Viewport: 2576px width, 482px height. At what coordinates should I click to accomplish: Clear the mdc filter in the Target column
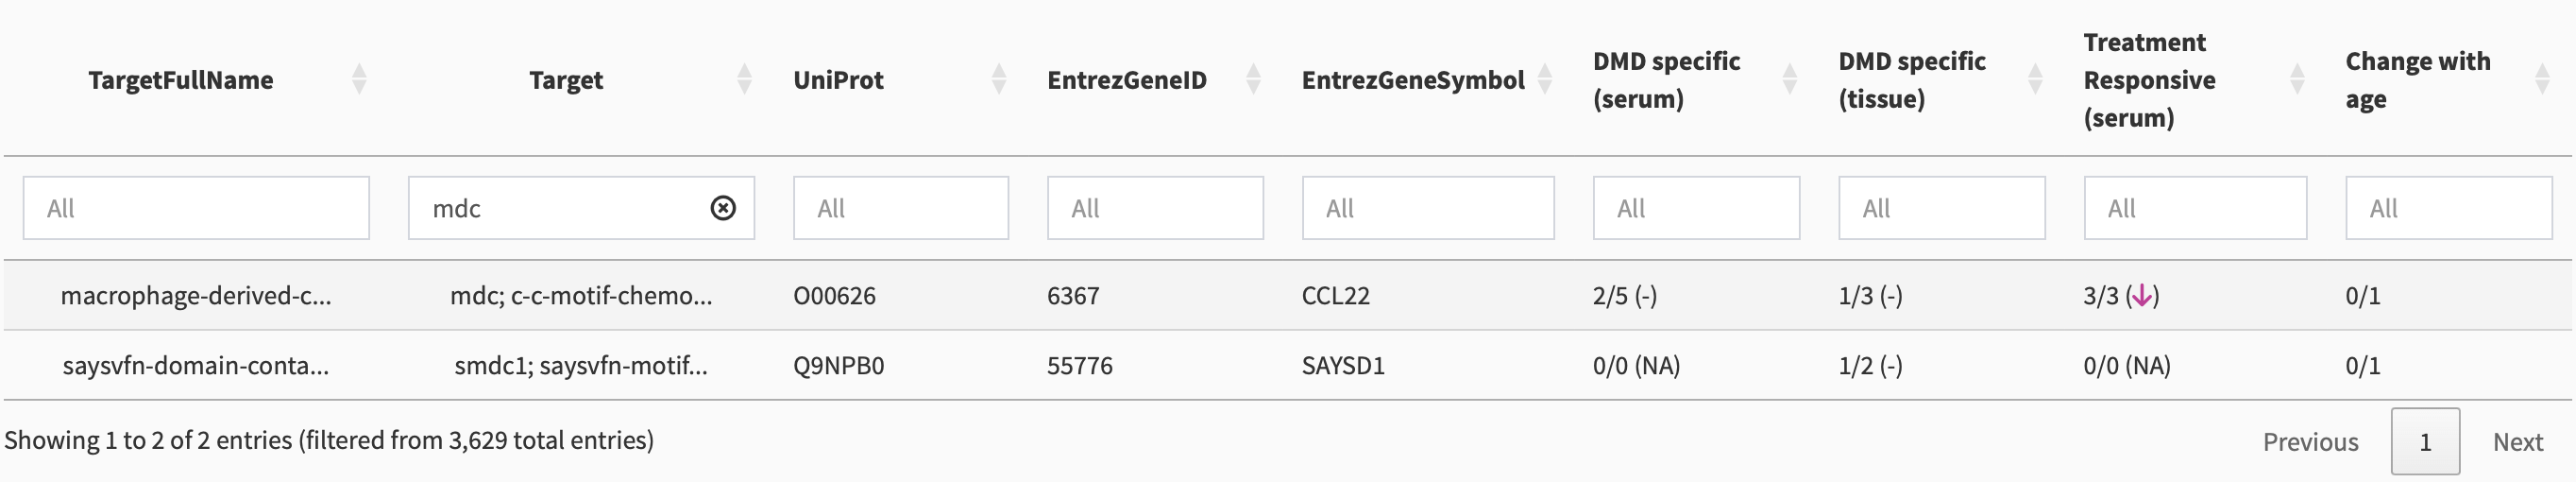(722, 208)
